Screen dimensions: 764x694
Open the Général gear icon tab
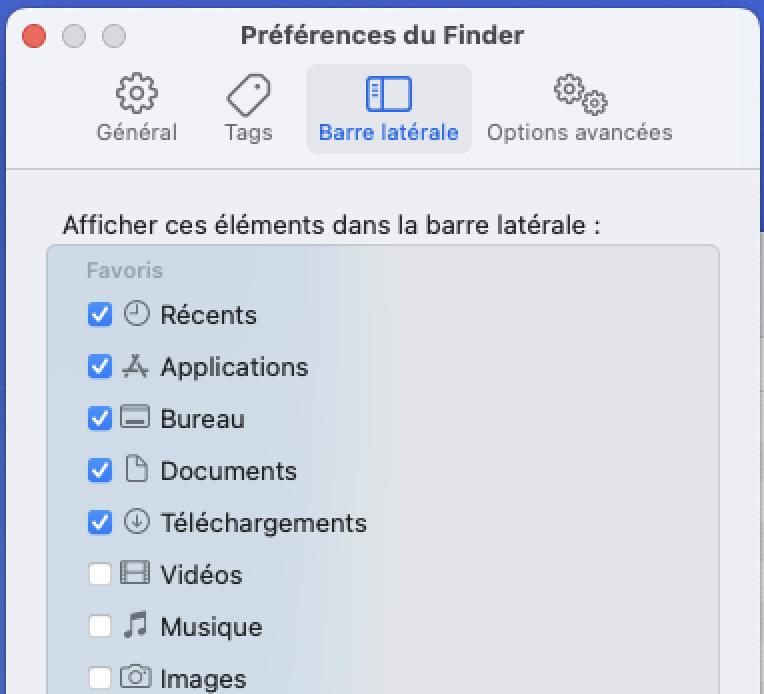(136, 95)
